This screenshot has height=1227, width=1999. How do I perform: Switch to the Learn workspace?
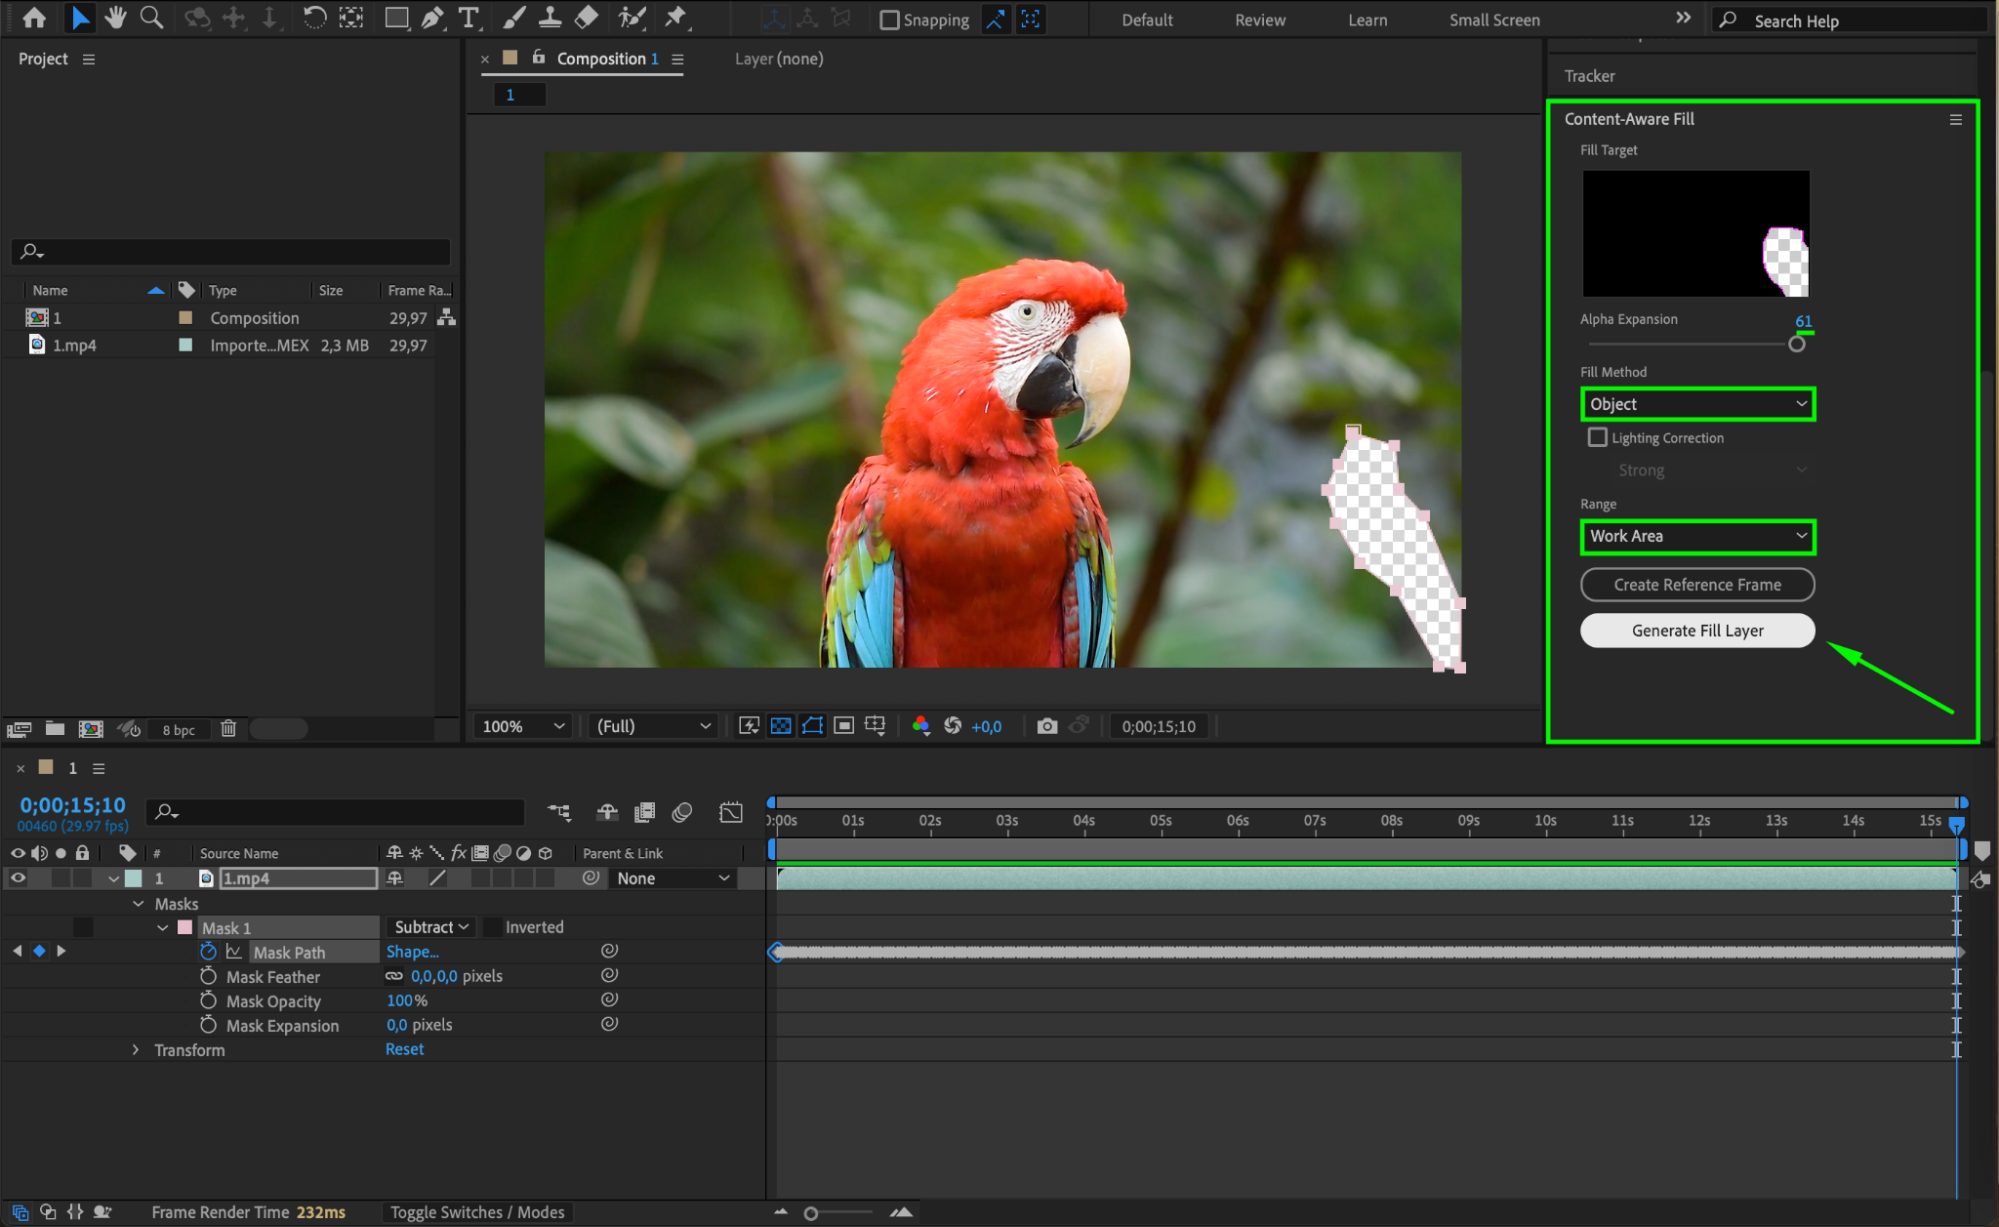point(1367,20)
